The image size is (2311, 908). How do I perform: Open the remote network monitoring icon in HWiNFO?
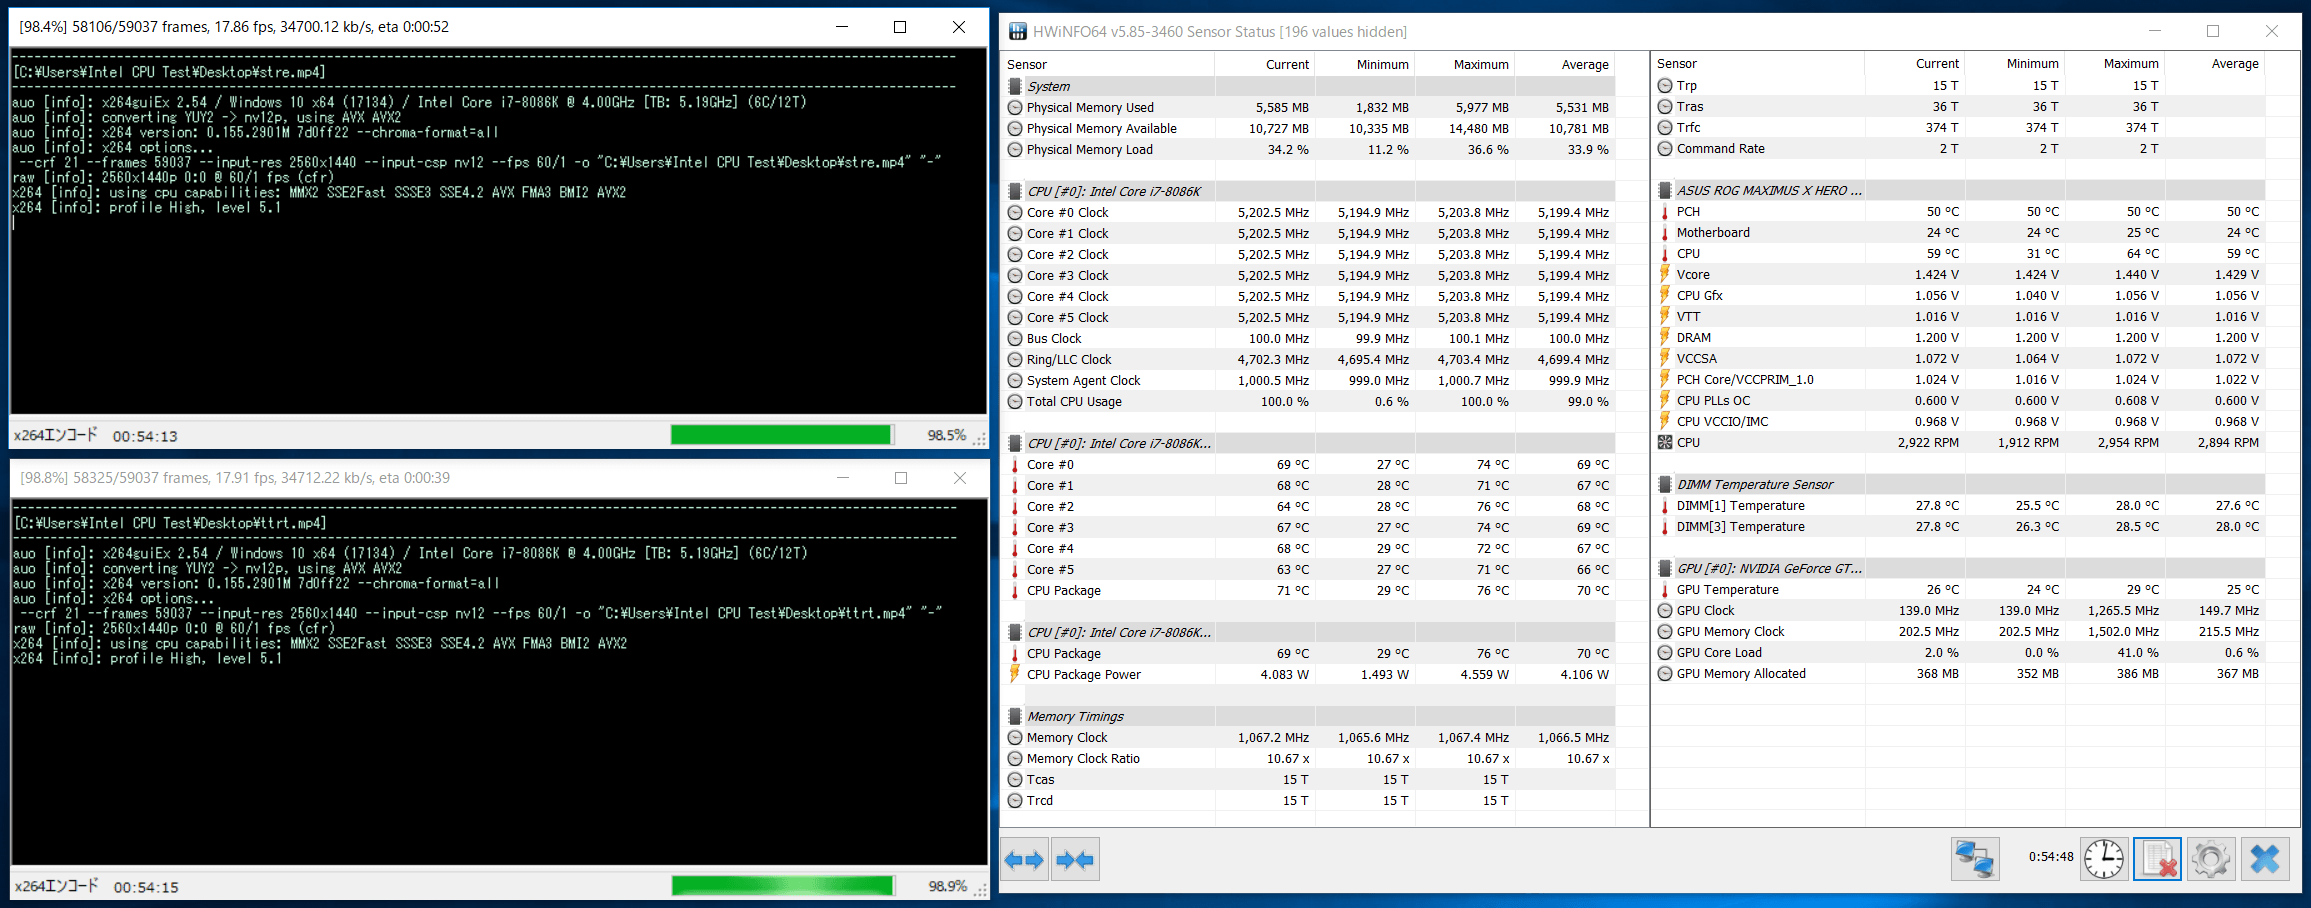coord(1975,859)
